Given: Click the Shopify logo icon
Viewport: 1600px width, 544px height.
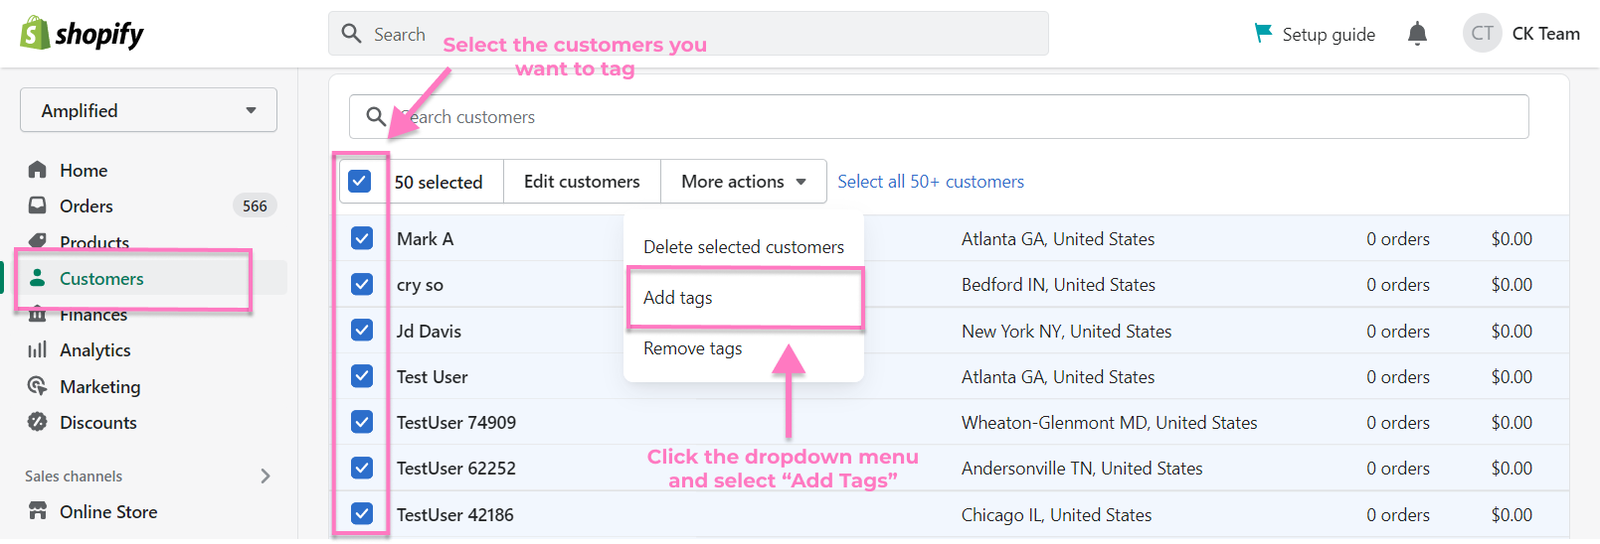Looking at the screenshot, I should click(x=35, y=33).
